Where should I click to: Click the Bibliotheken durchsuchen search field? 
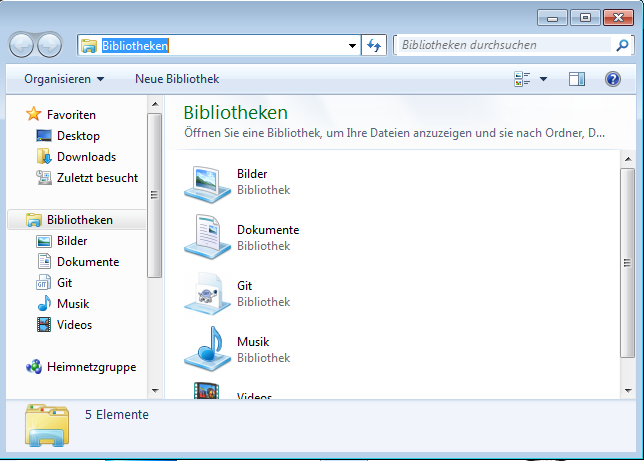pyautogui.click(x=502, y=45)
